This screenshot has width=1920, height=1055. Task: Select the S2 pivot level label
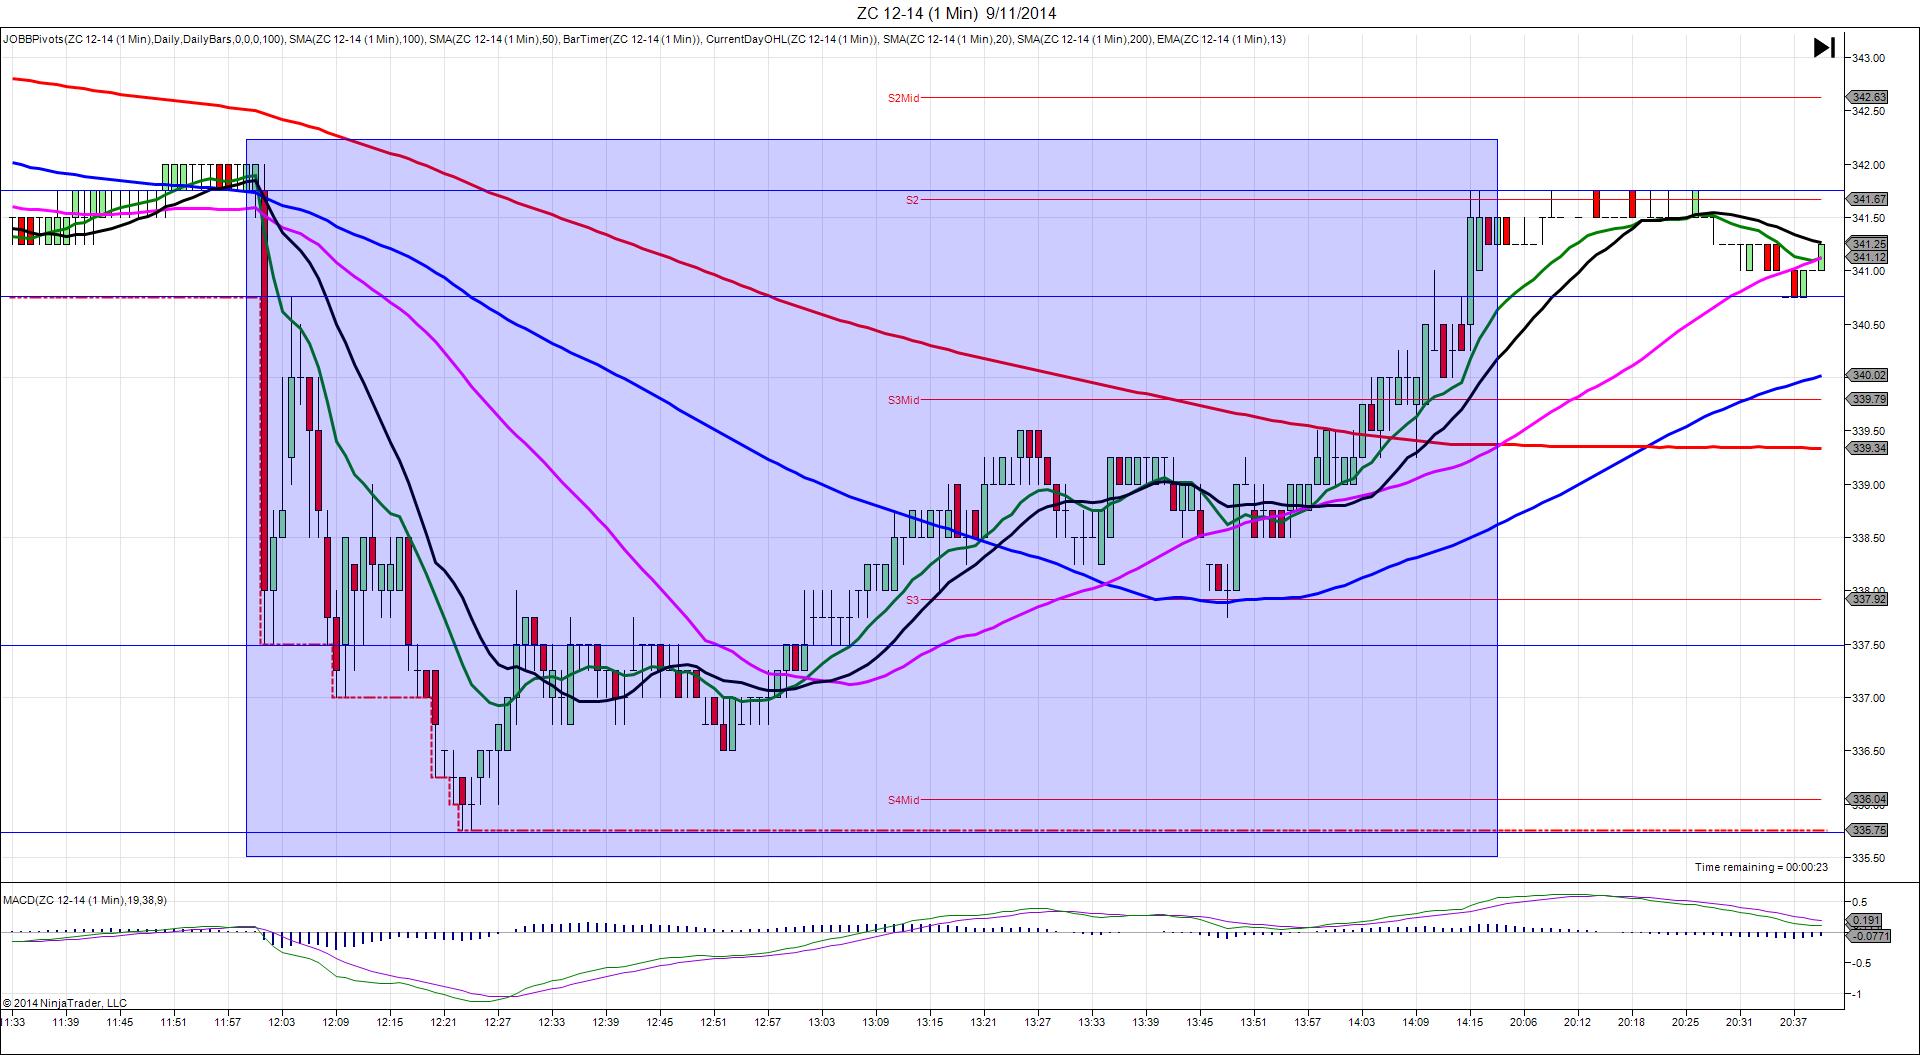click(911, 200)
